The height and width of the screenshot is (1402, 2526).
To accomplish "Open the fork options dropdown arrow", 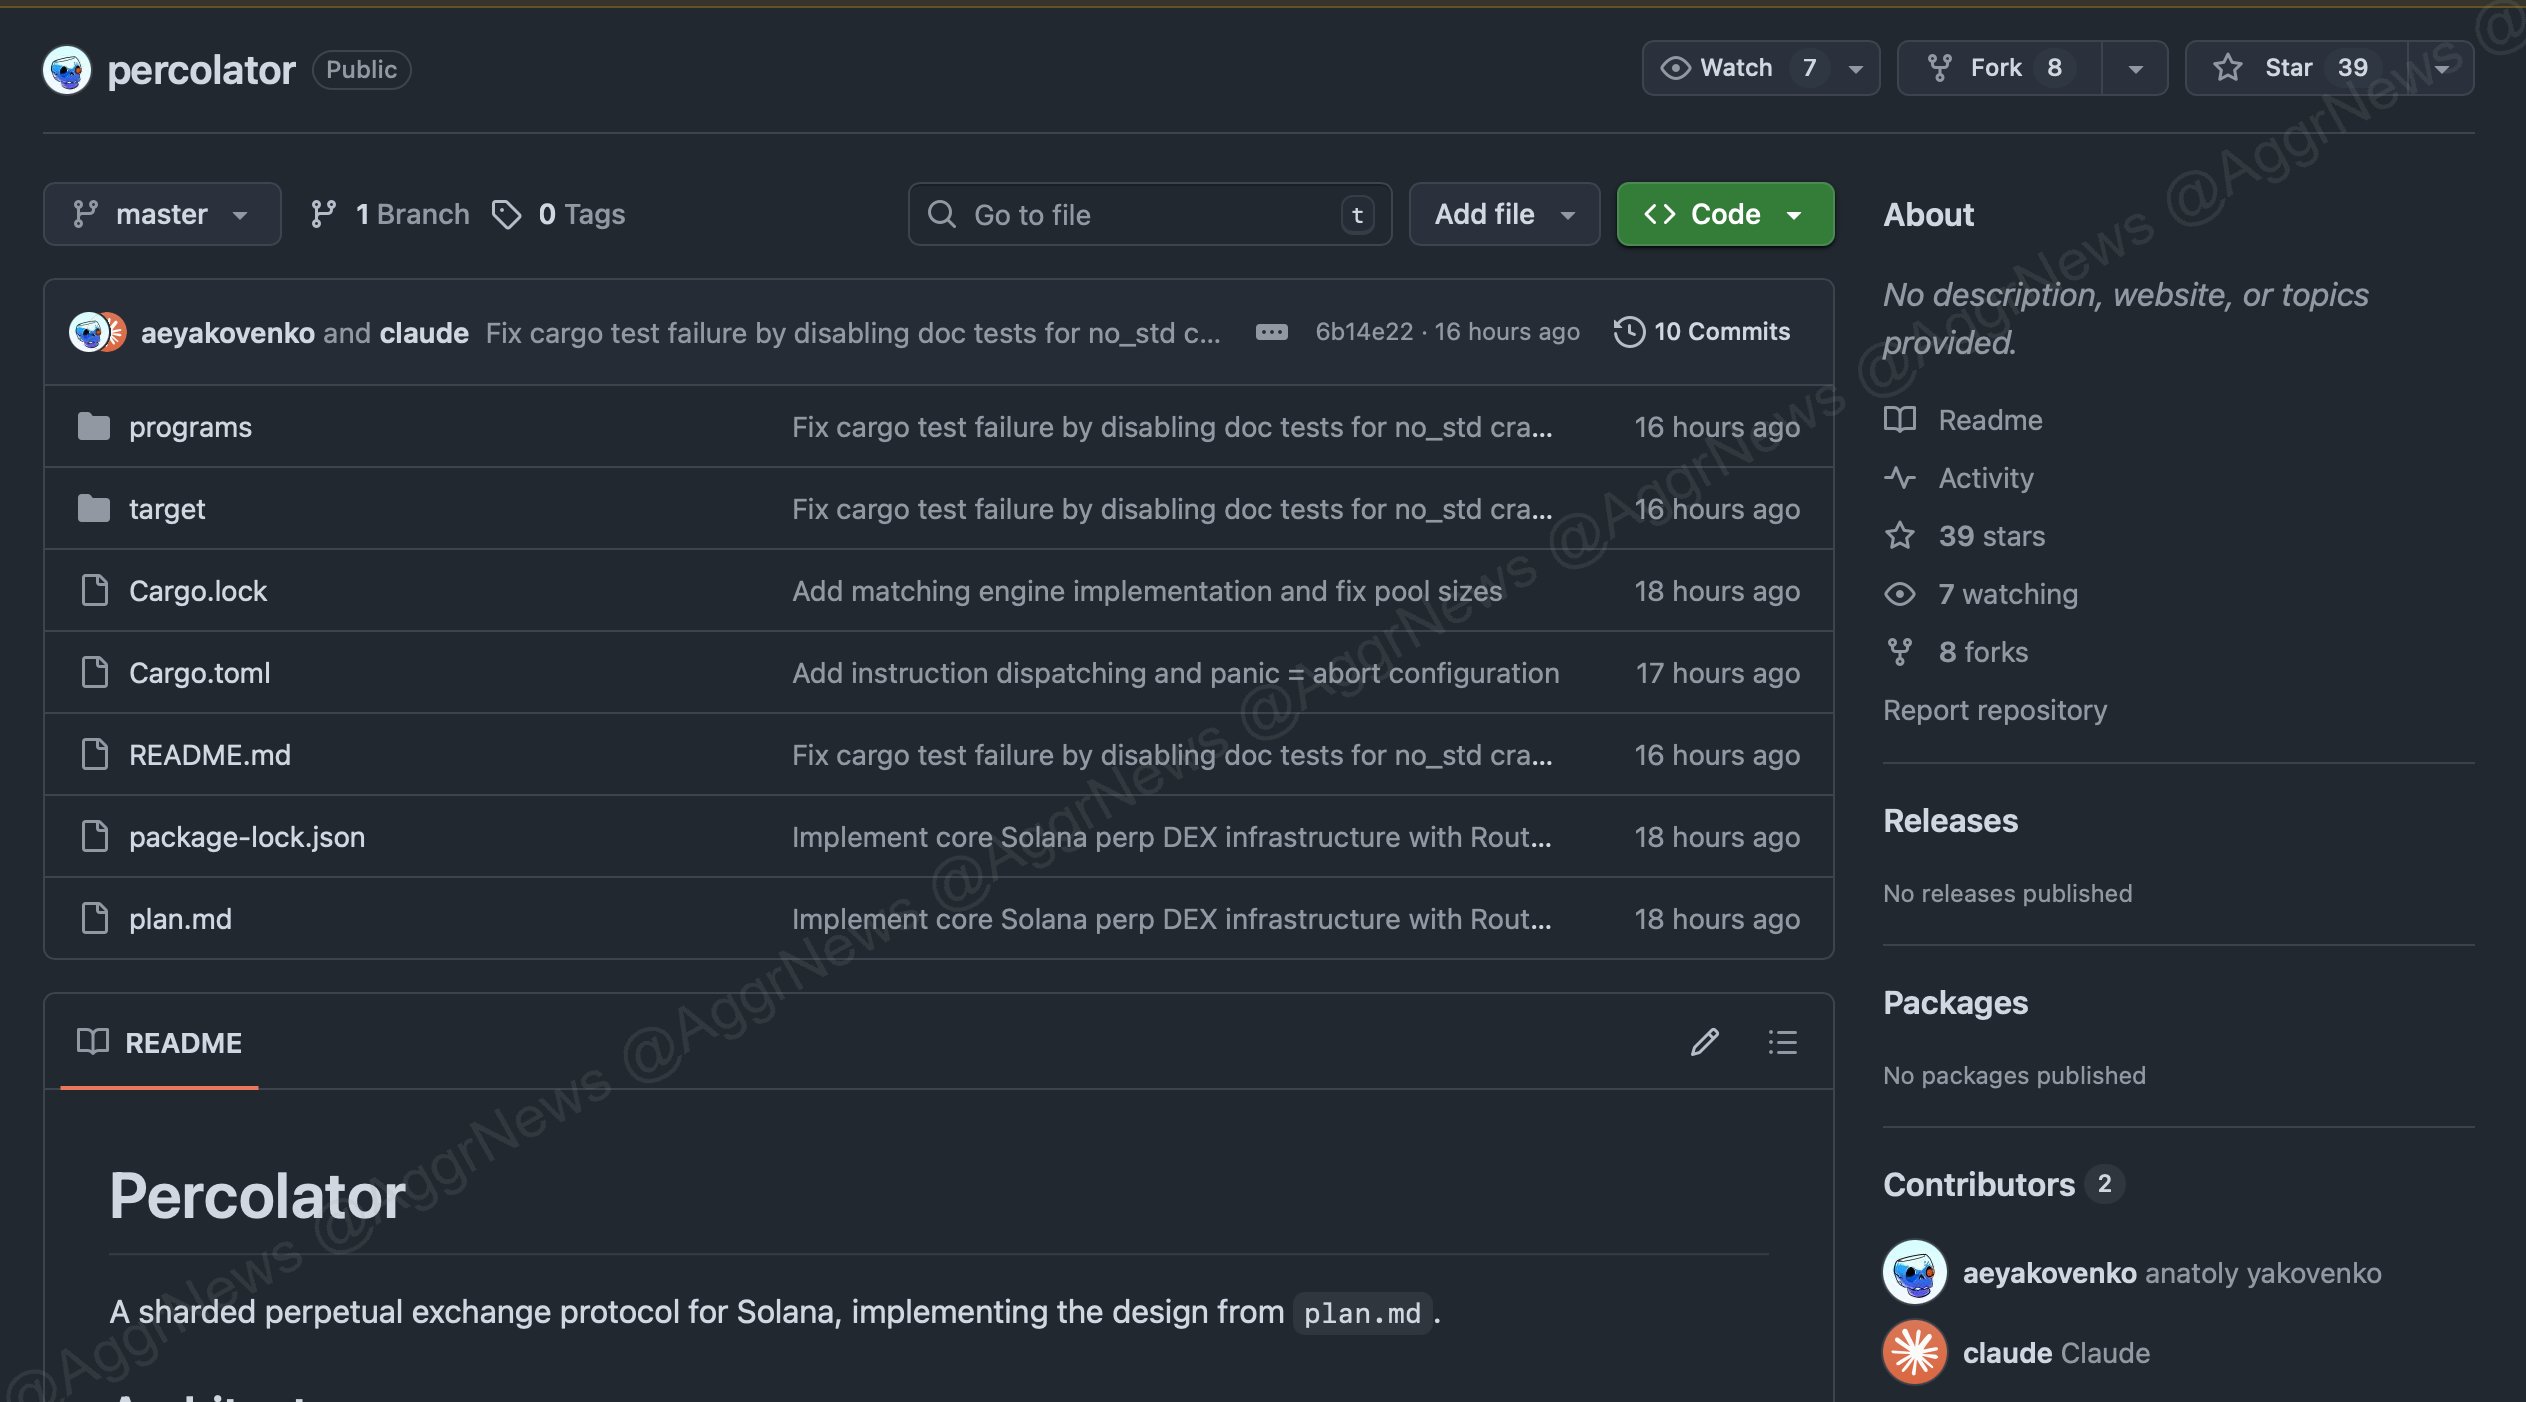I will (2135, 68).
